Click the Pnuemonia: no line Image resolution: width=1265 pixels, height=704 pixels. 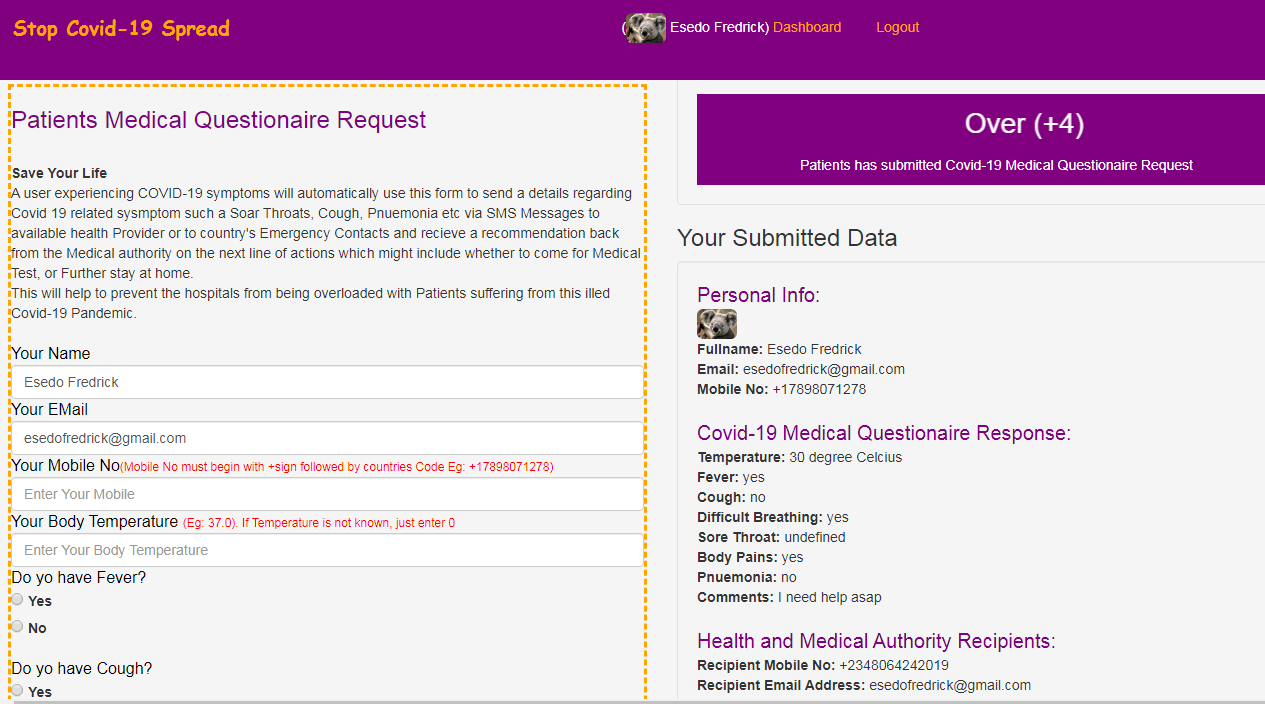(747, 577)
